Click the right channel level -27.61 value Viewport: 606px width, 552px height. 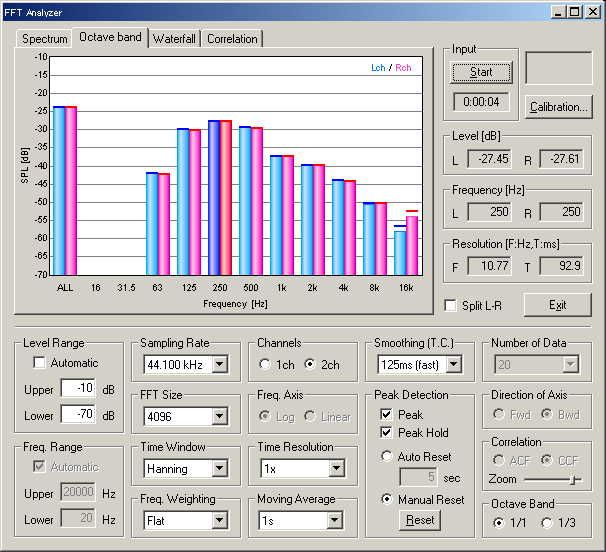click(561, 159)
